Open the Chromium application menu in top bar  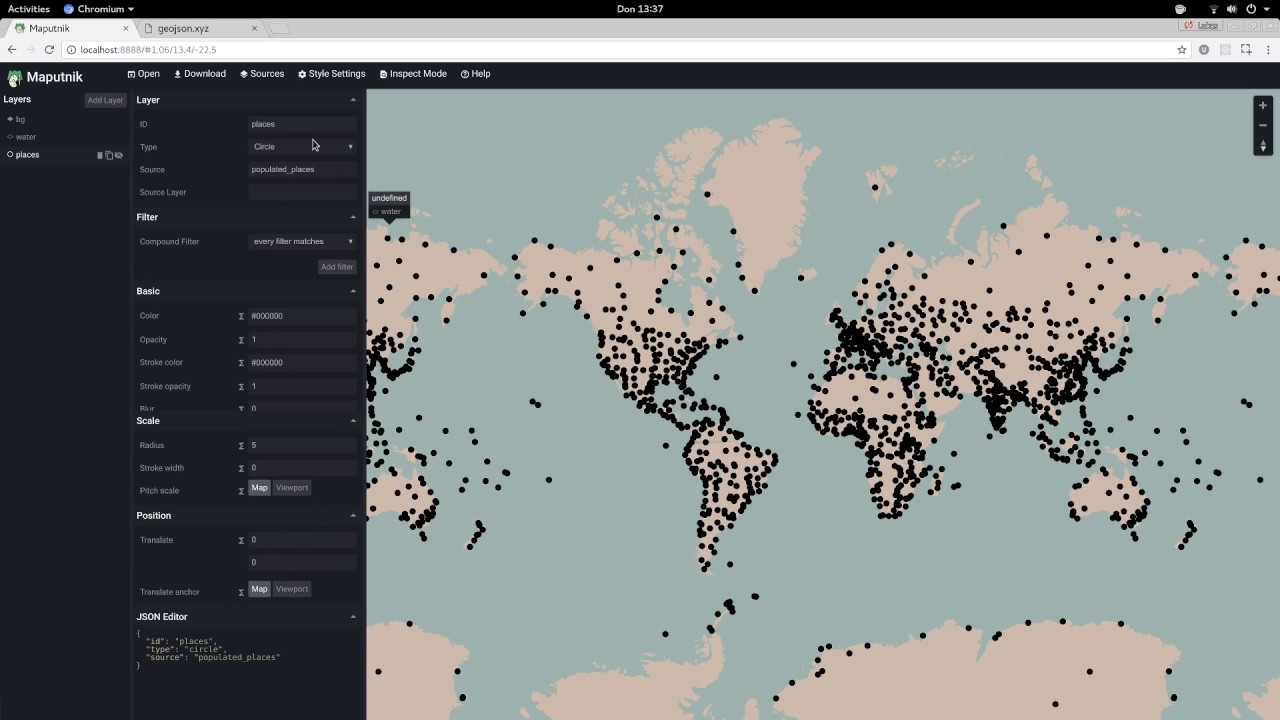click(99, 9)
